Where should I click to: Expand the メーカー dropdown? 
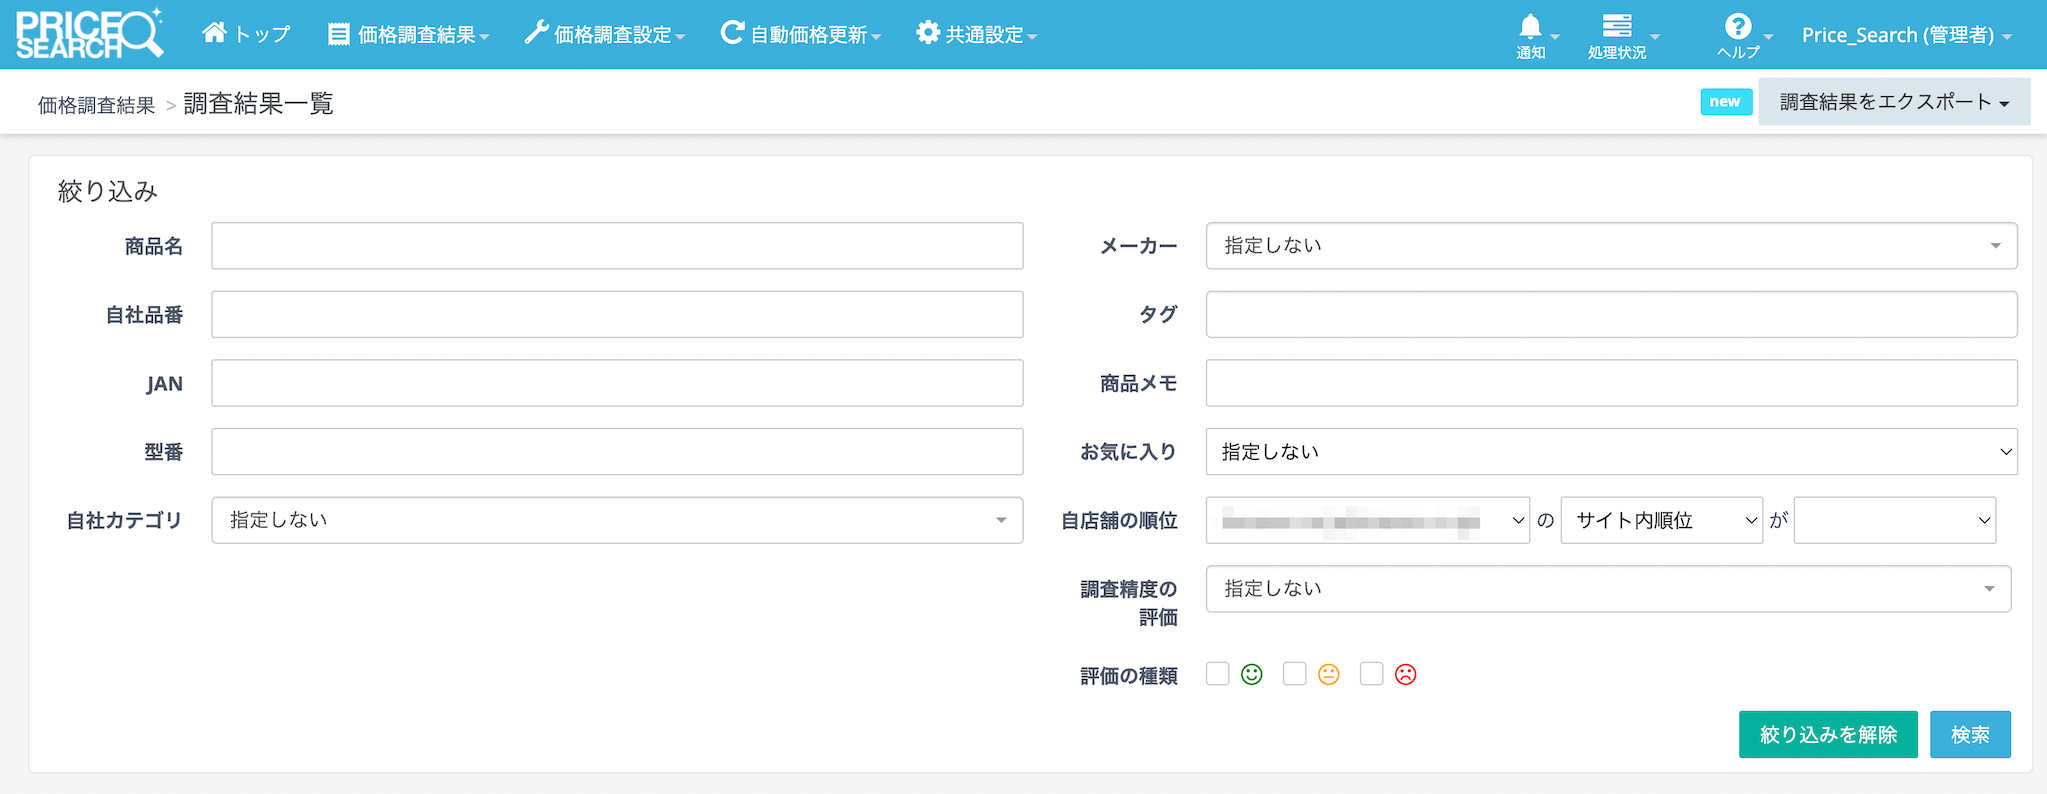pos(1610,246)
